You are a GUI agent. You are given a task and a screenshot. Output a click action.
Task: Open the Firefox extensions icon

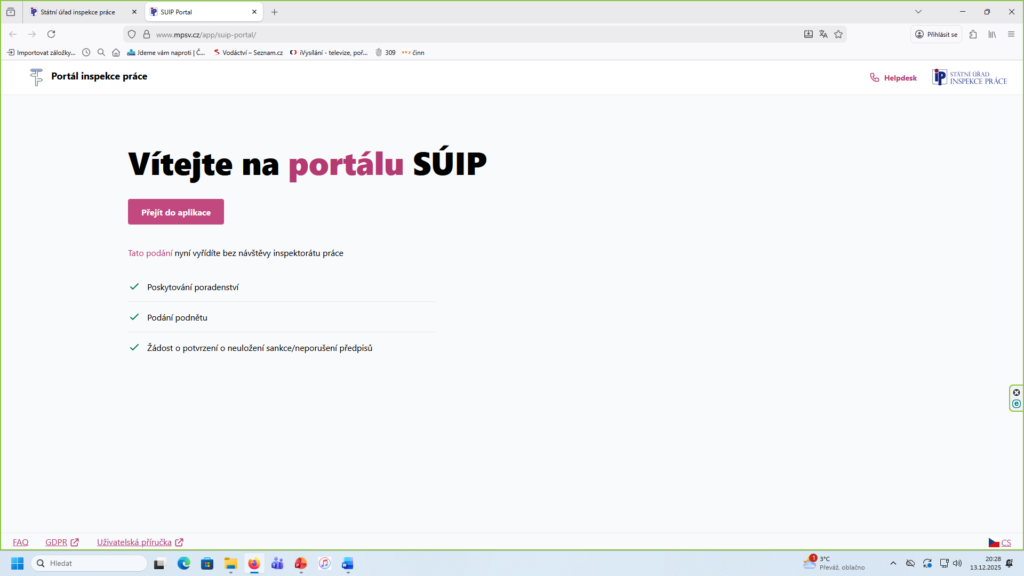point(973,34)
